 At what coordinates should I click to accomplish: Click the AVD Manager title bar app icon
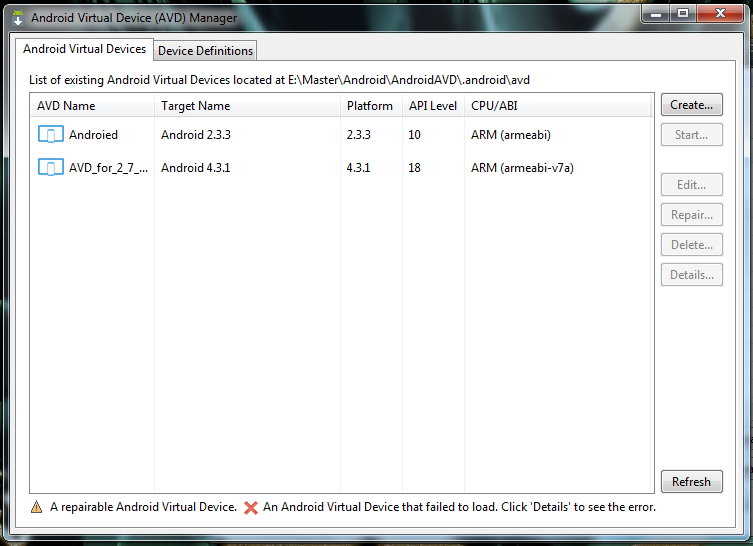pyautogui.click(x=18, y=18)
